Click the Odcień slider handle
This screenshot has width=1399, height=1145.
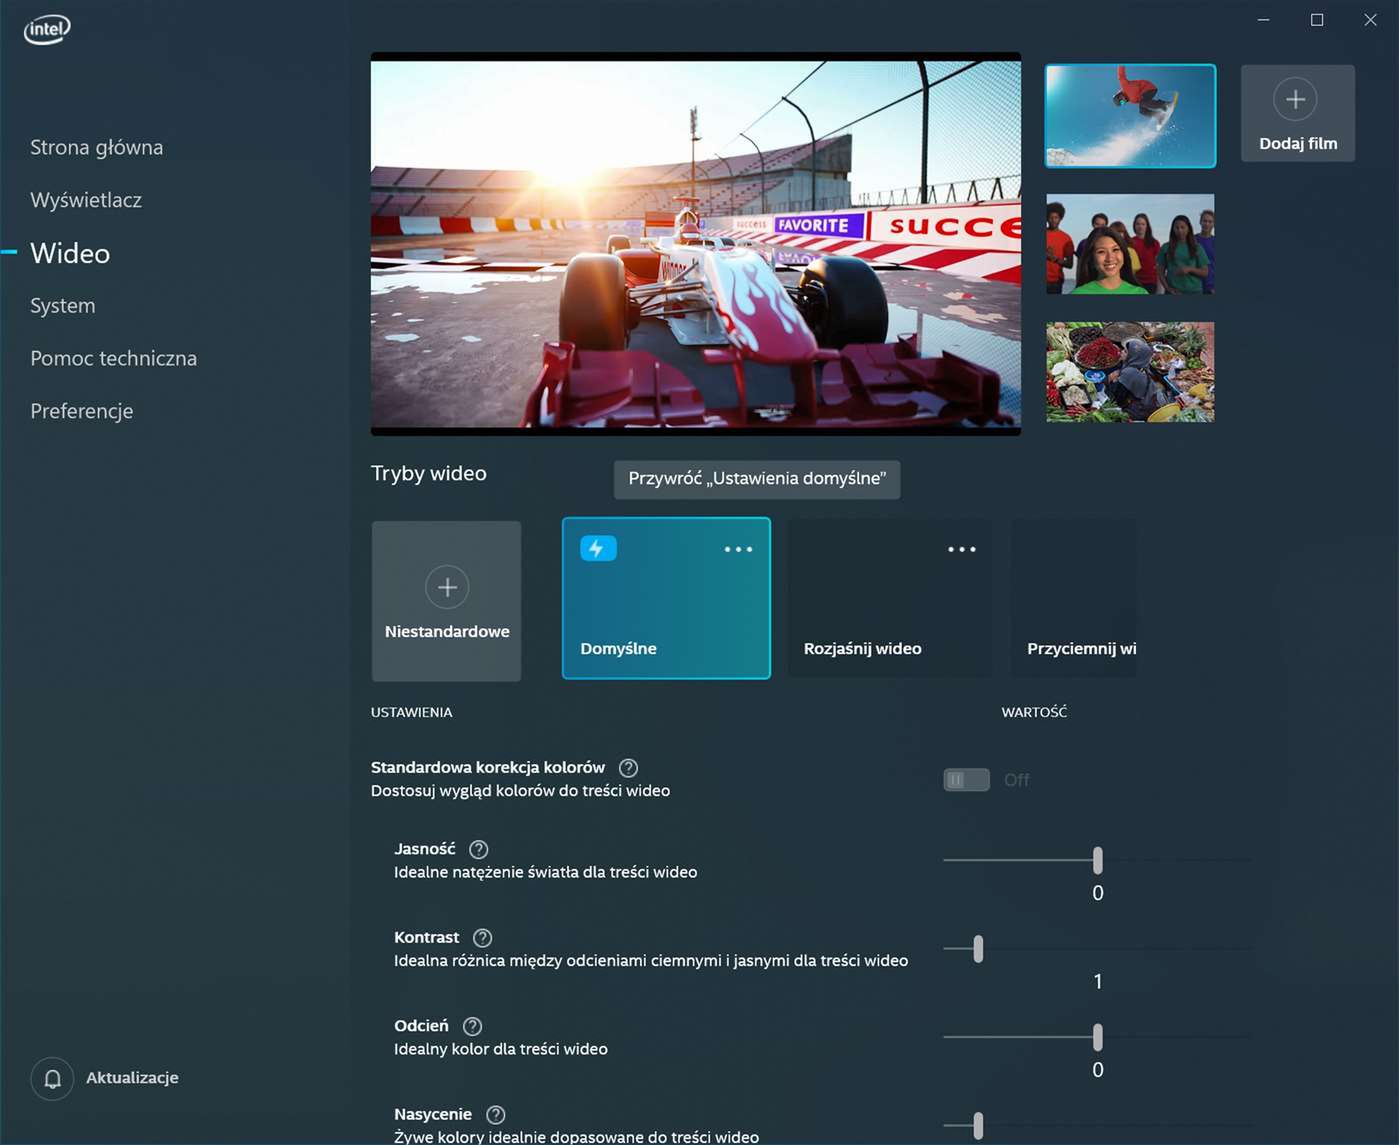coord(1098,1037)
